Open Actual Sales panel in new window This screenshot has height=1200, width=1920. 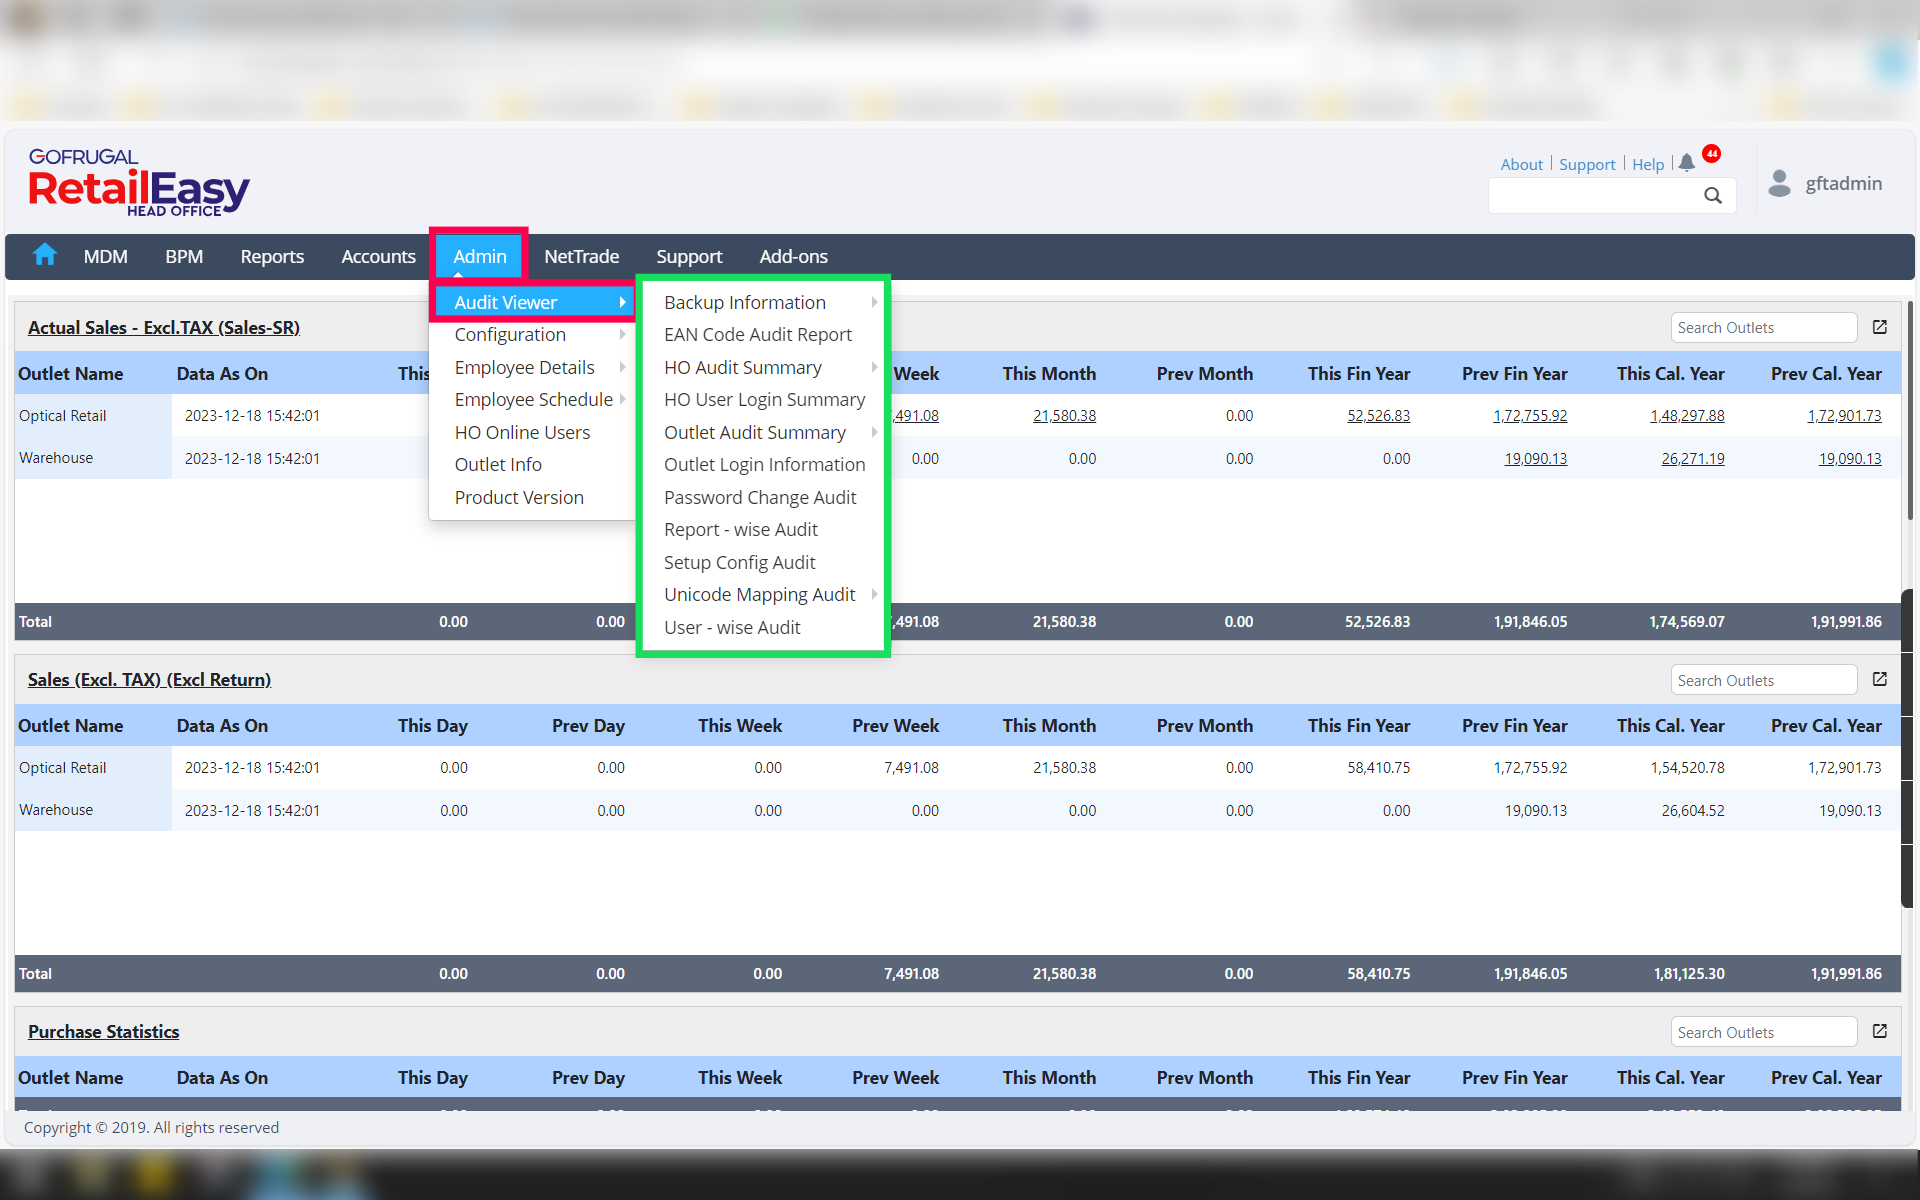coord(1880,327)
